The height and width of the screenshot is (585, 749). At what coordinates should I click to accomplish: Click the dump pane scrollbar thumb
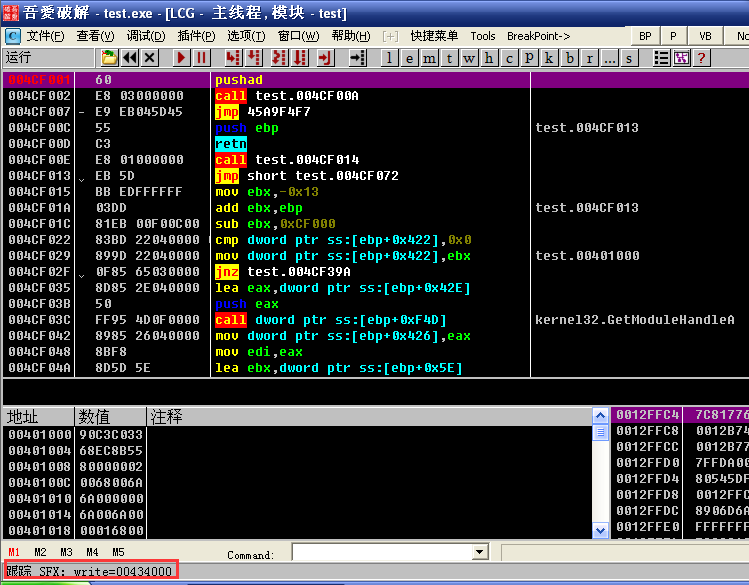pos(600,433)
